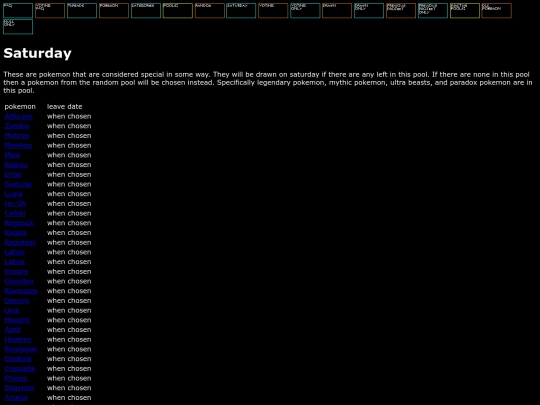Screen dimensions: 540x405
Task: Click 'when chosen' in the Arceus row
Action: point(69,397)
